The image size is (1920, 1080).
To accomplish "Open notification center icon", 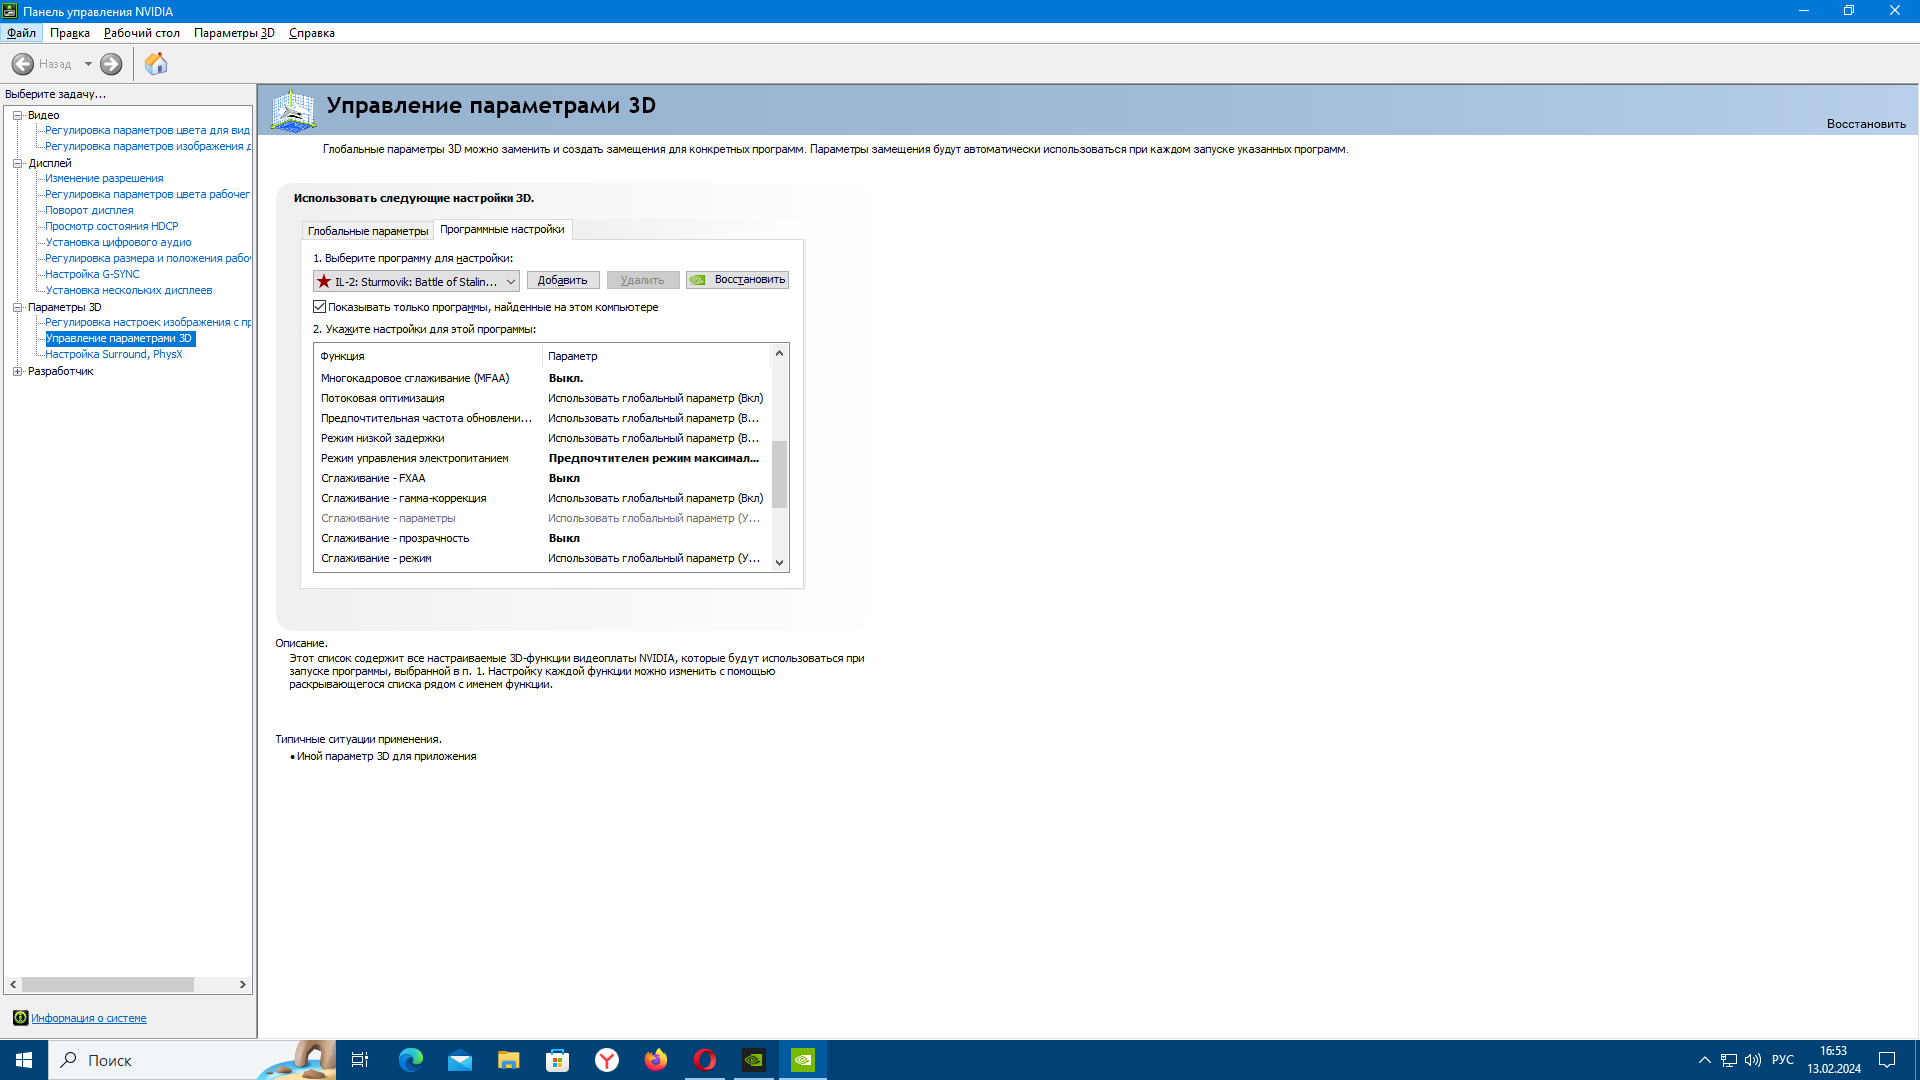I will point(1887,1060).
